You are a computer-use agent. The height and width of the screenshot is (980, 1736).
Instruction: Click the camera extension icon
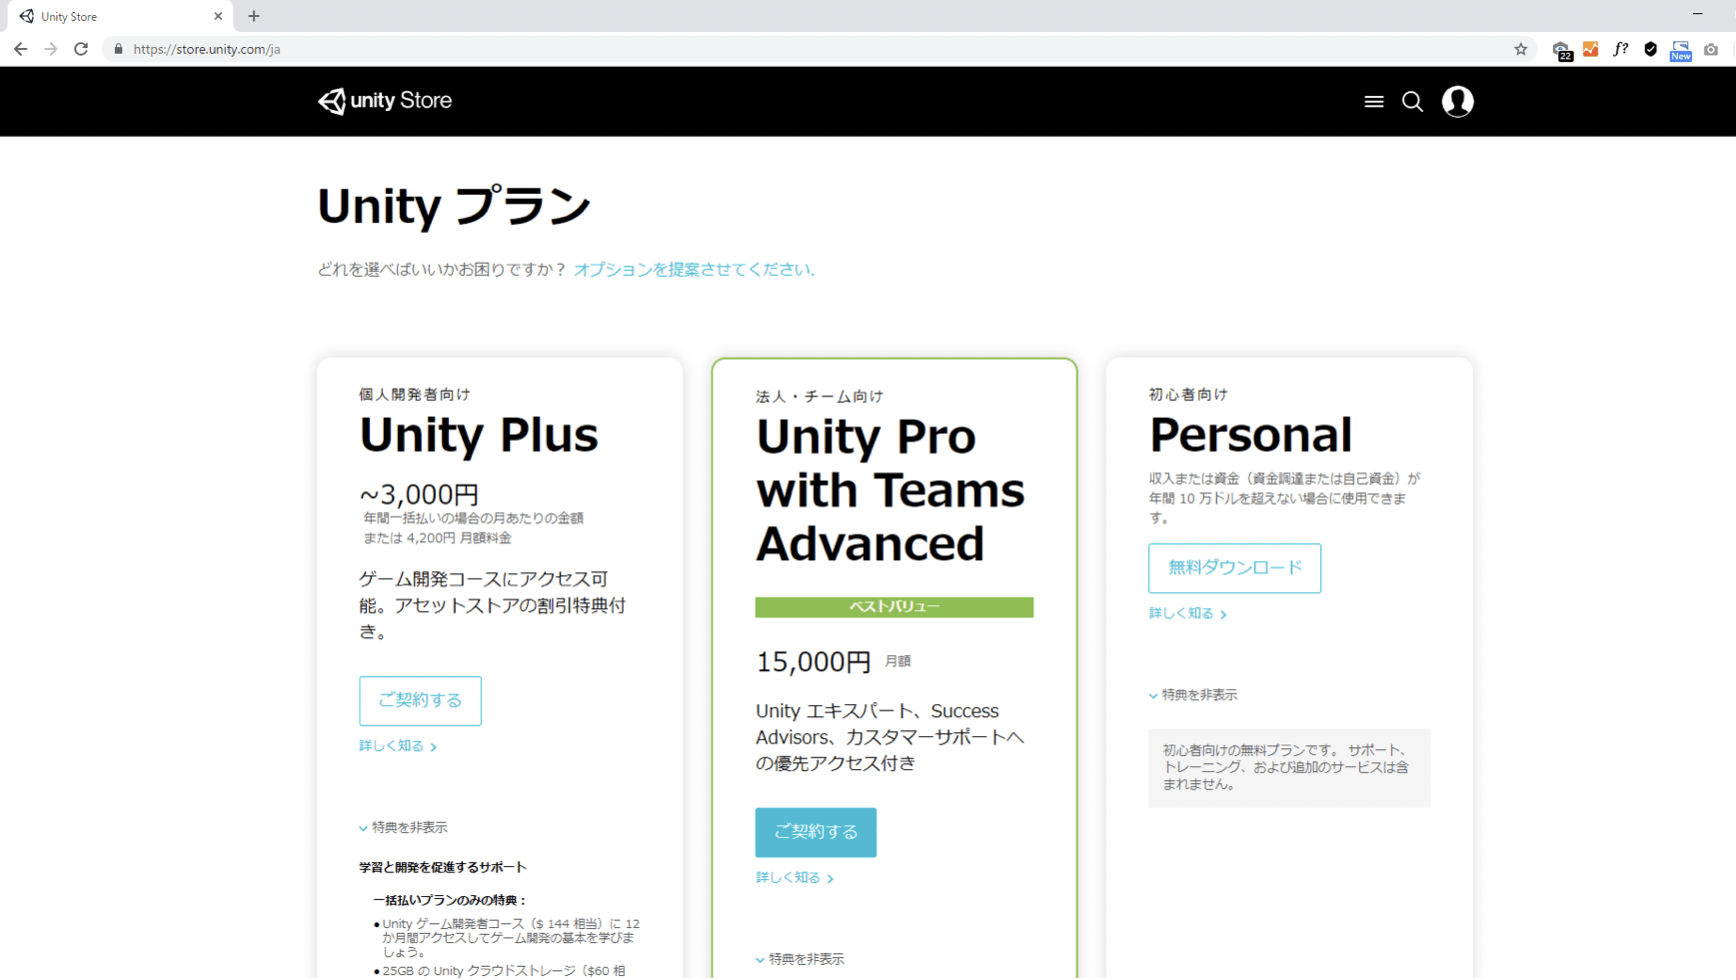pyautogui.click(x=1711, y=49)
